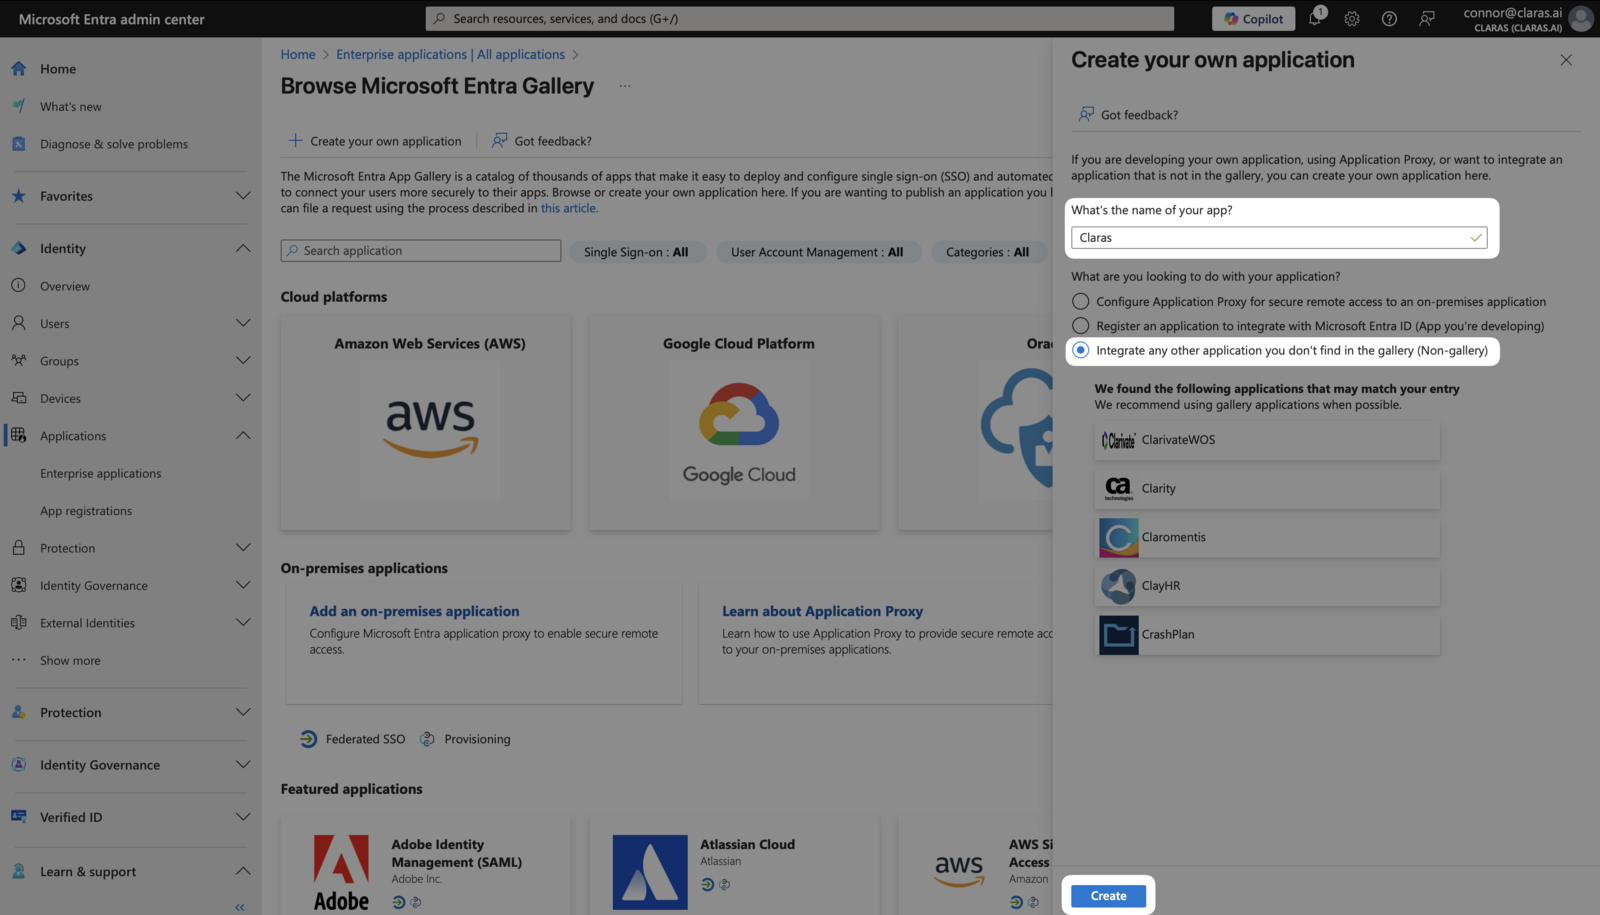Launch Copilot from the top bar
Viewport: 1600px width, 915px height.
click(1254, 18)
